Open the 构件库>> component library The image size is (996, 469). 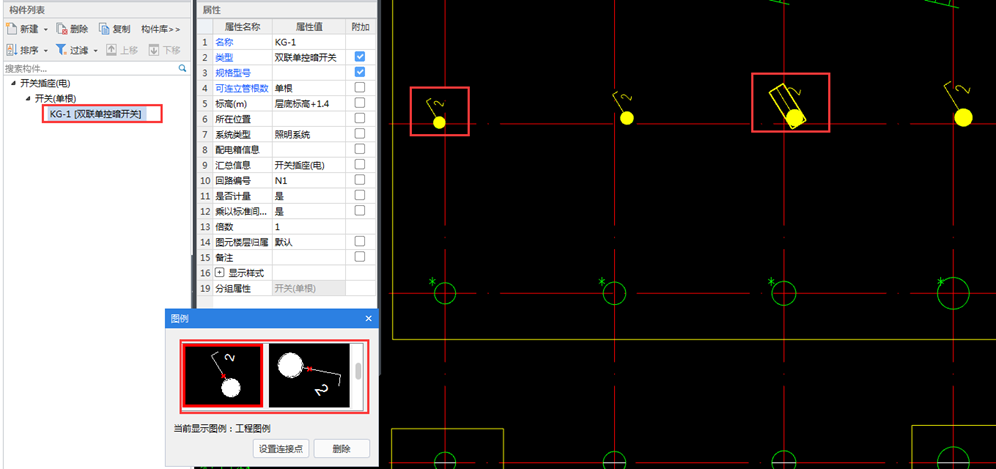click(161, 30)
